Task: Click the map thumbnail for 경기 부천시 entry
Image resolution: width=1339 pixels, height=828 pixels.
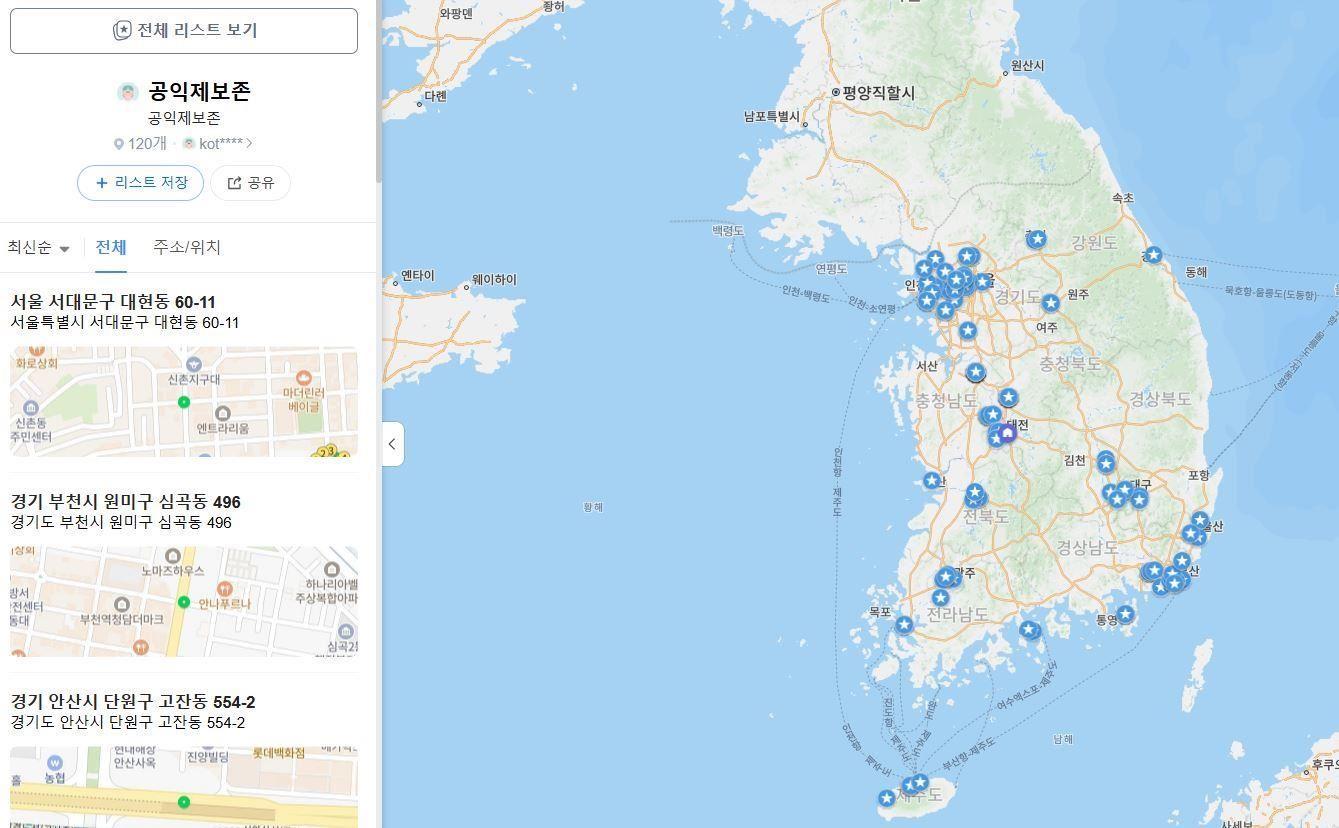Action: (x=183, y=602)
